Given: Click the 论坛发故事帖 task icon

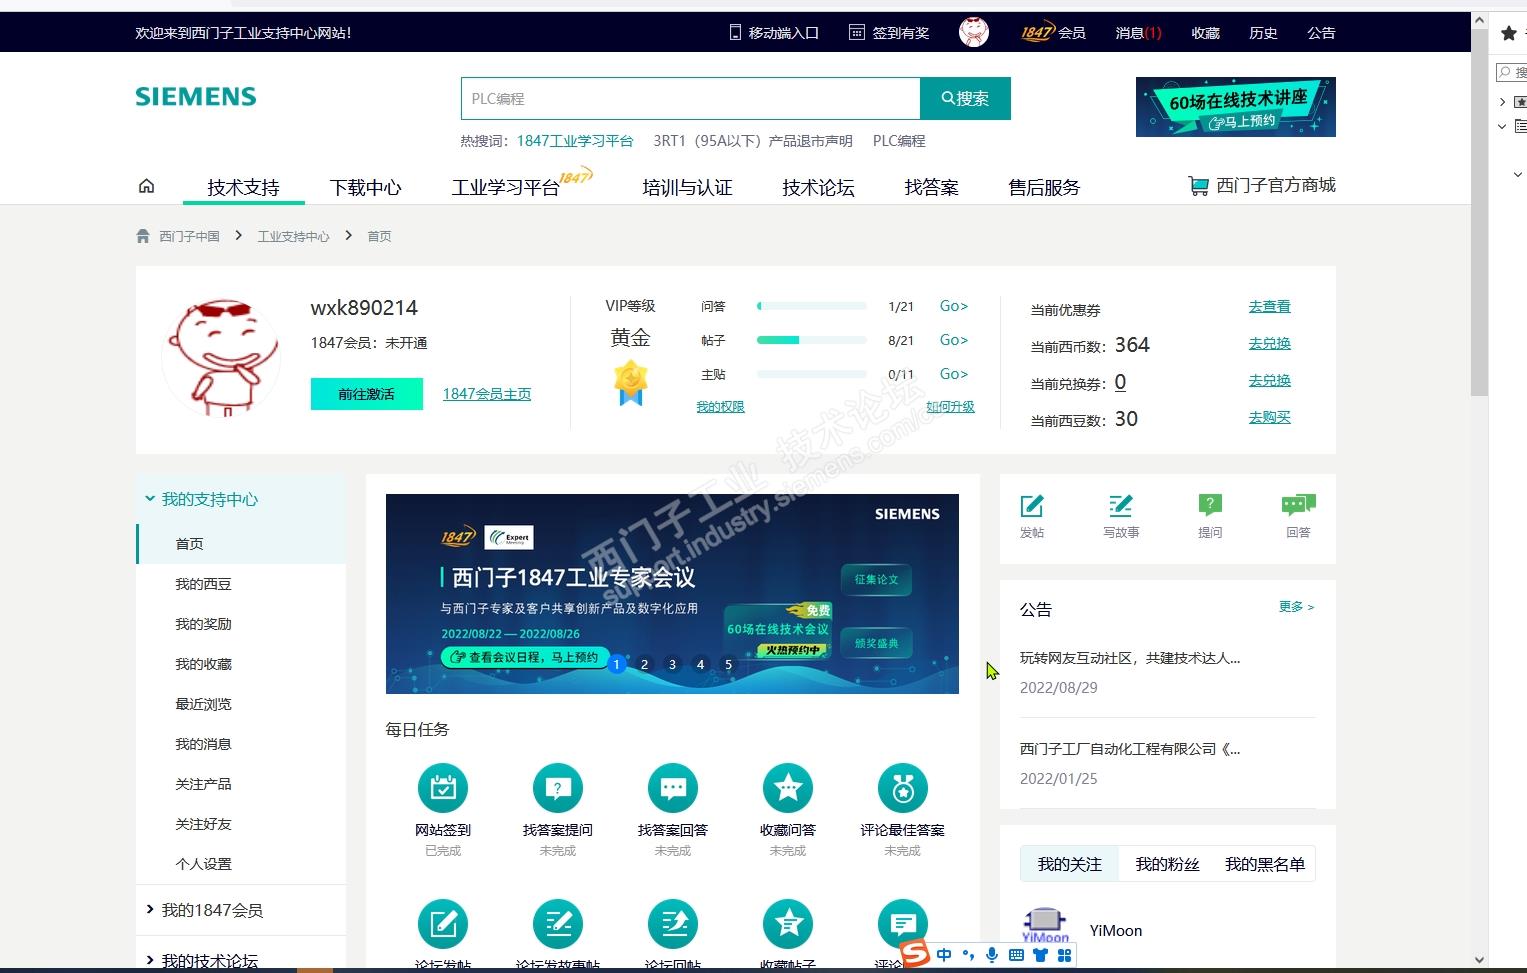Looking at the screenshot, I should click(558, 924).
